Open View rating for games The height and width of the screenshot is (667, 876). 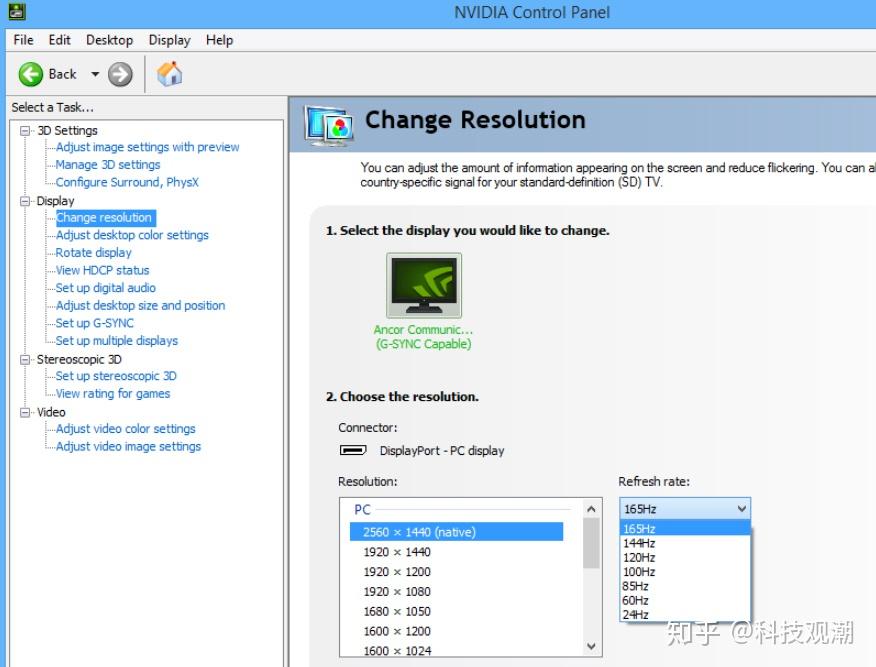[x=113, y=394]
